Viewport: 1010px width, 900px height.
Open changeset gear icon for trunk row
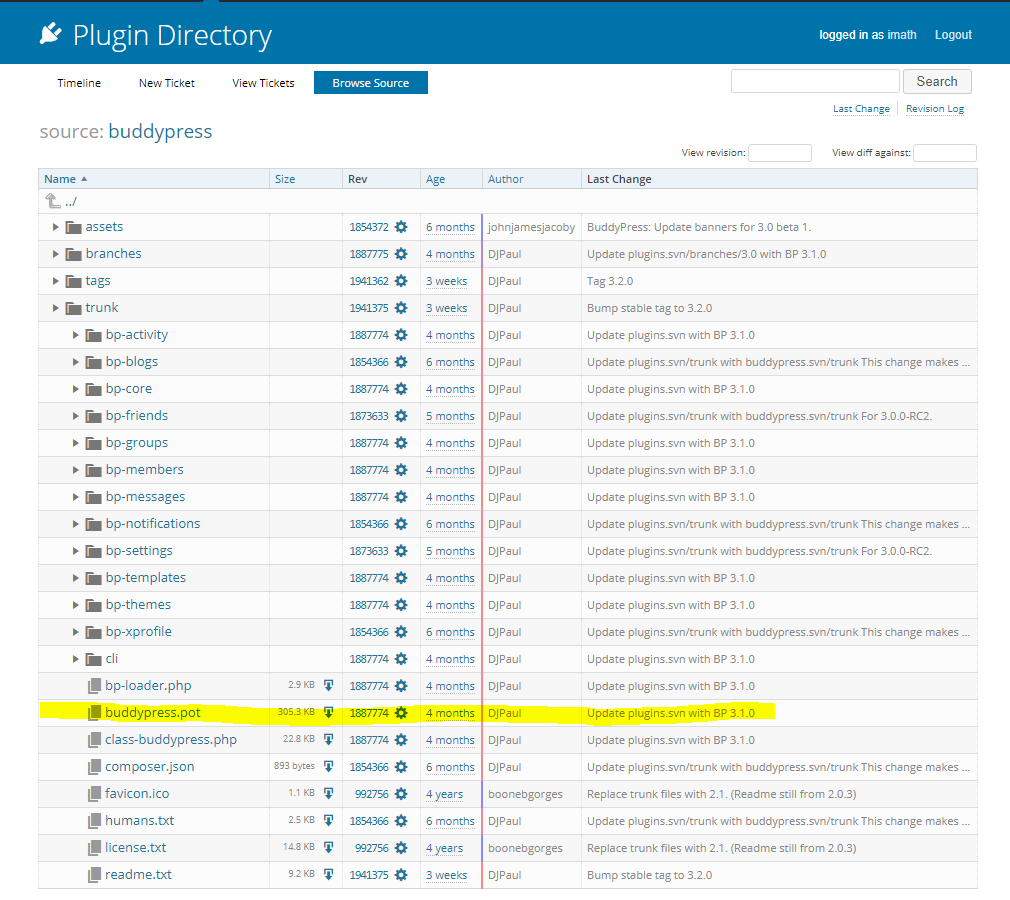[401, 308]
